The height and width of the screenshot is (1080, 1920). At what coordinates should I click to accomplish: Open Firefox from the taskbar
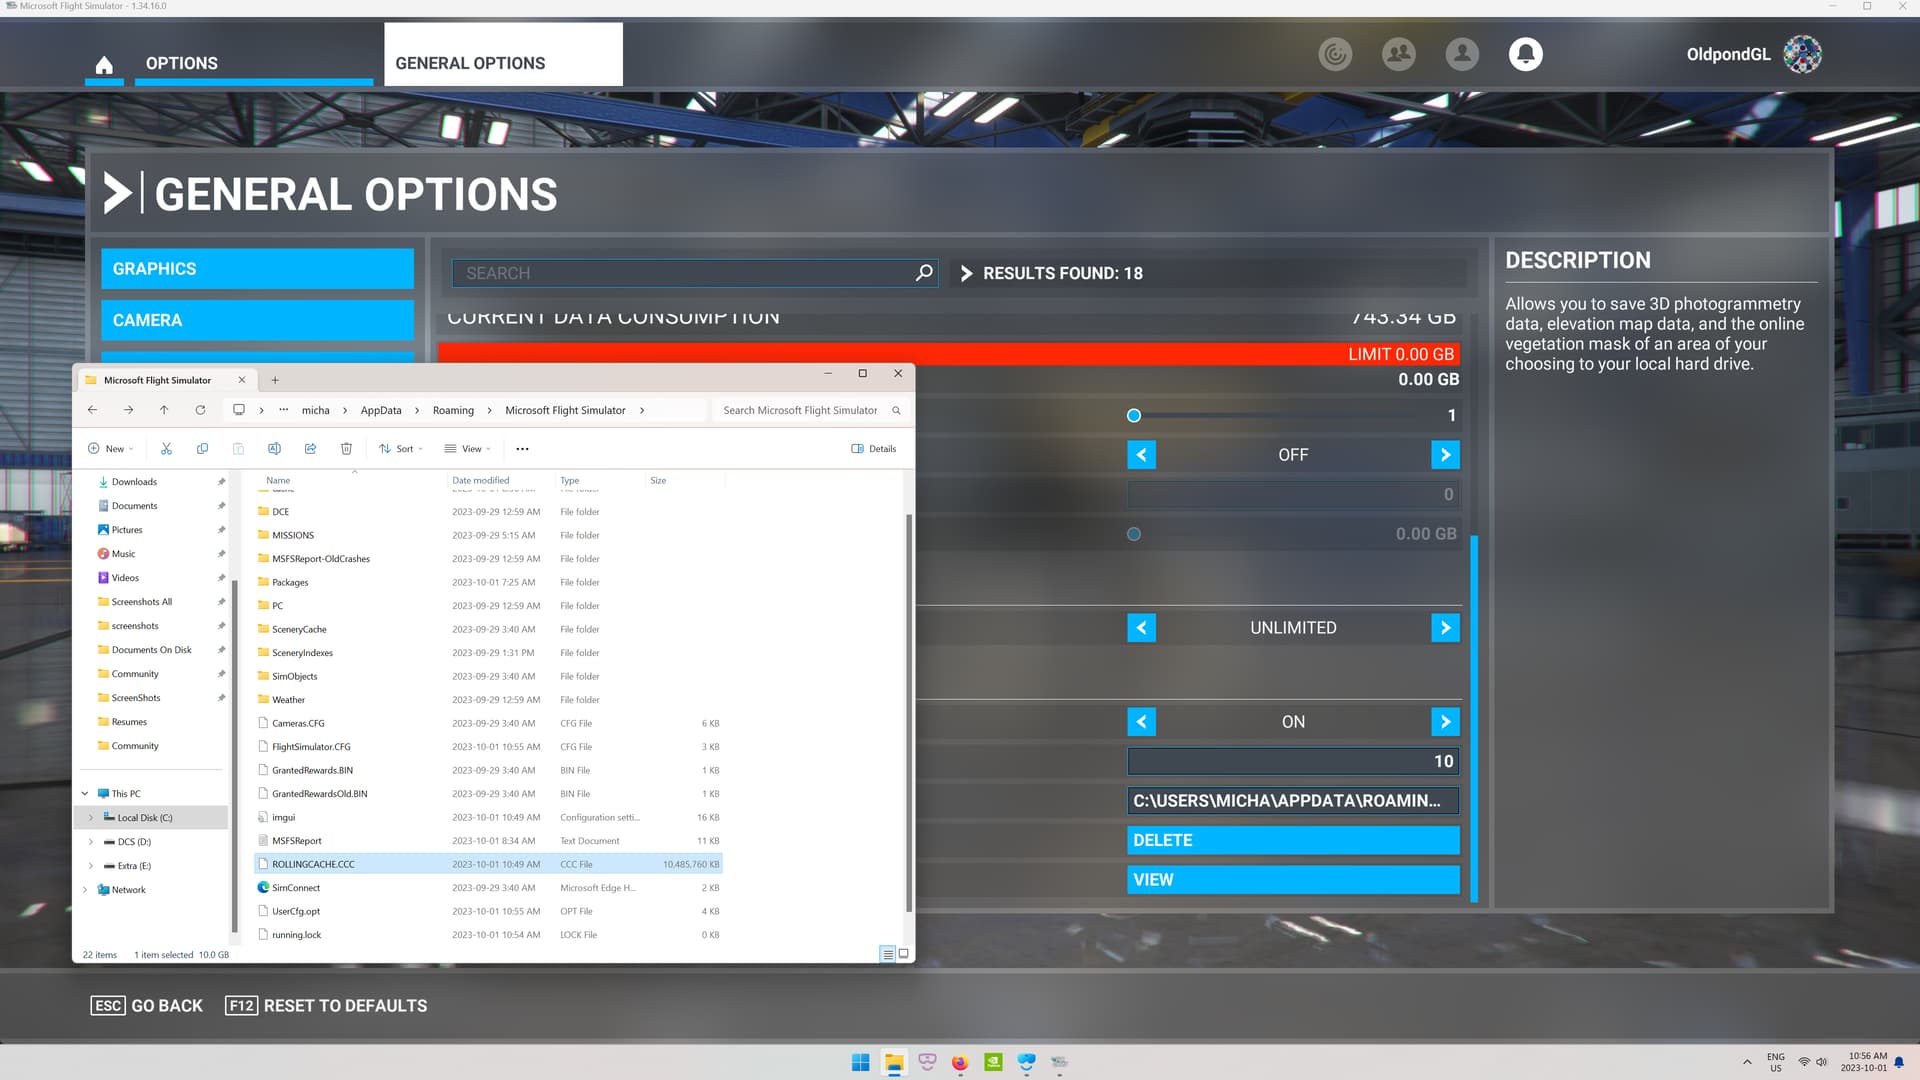point(960,1062)
